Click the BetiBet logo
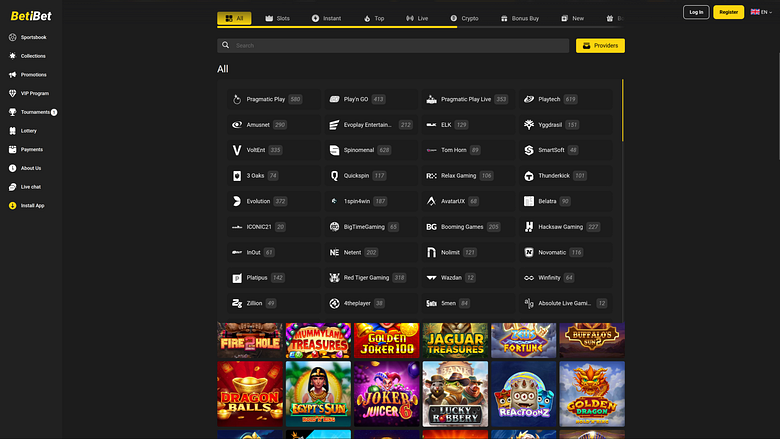 [31, 16]
